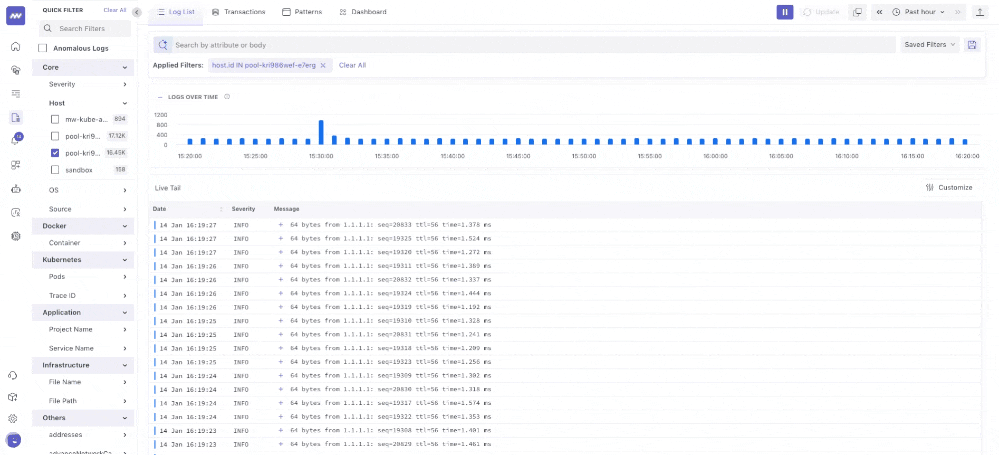999x455 pixels.
Task: Click the Middleware logo icon
Action: pos(15,14)
